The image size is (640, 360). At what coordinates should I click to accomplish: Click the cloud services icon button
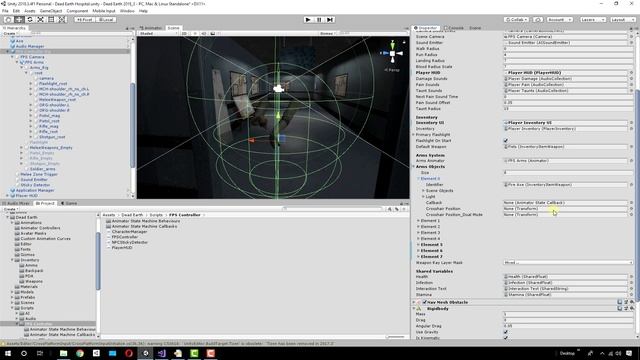[538, 20]
